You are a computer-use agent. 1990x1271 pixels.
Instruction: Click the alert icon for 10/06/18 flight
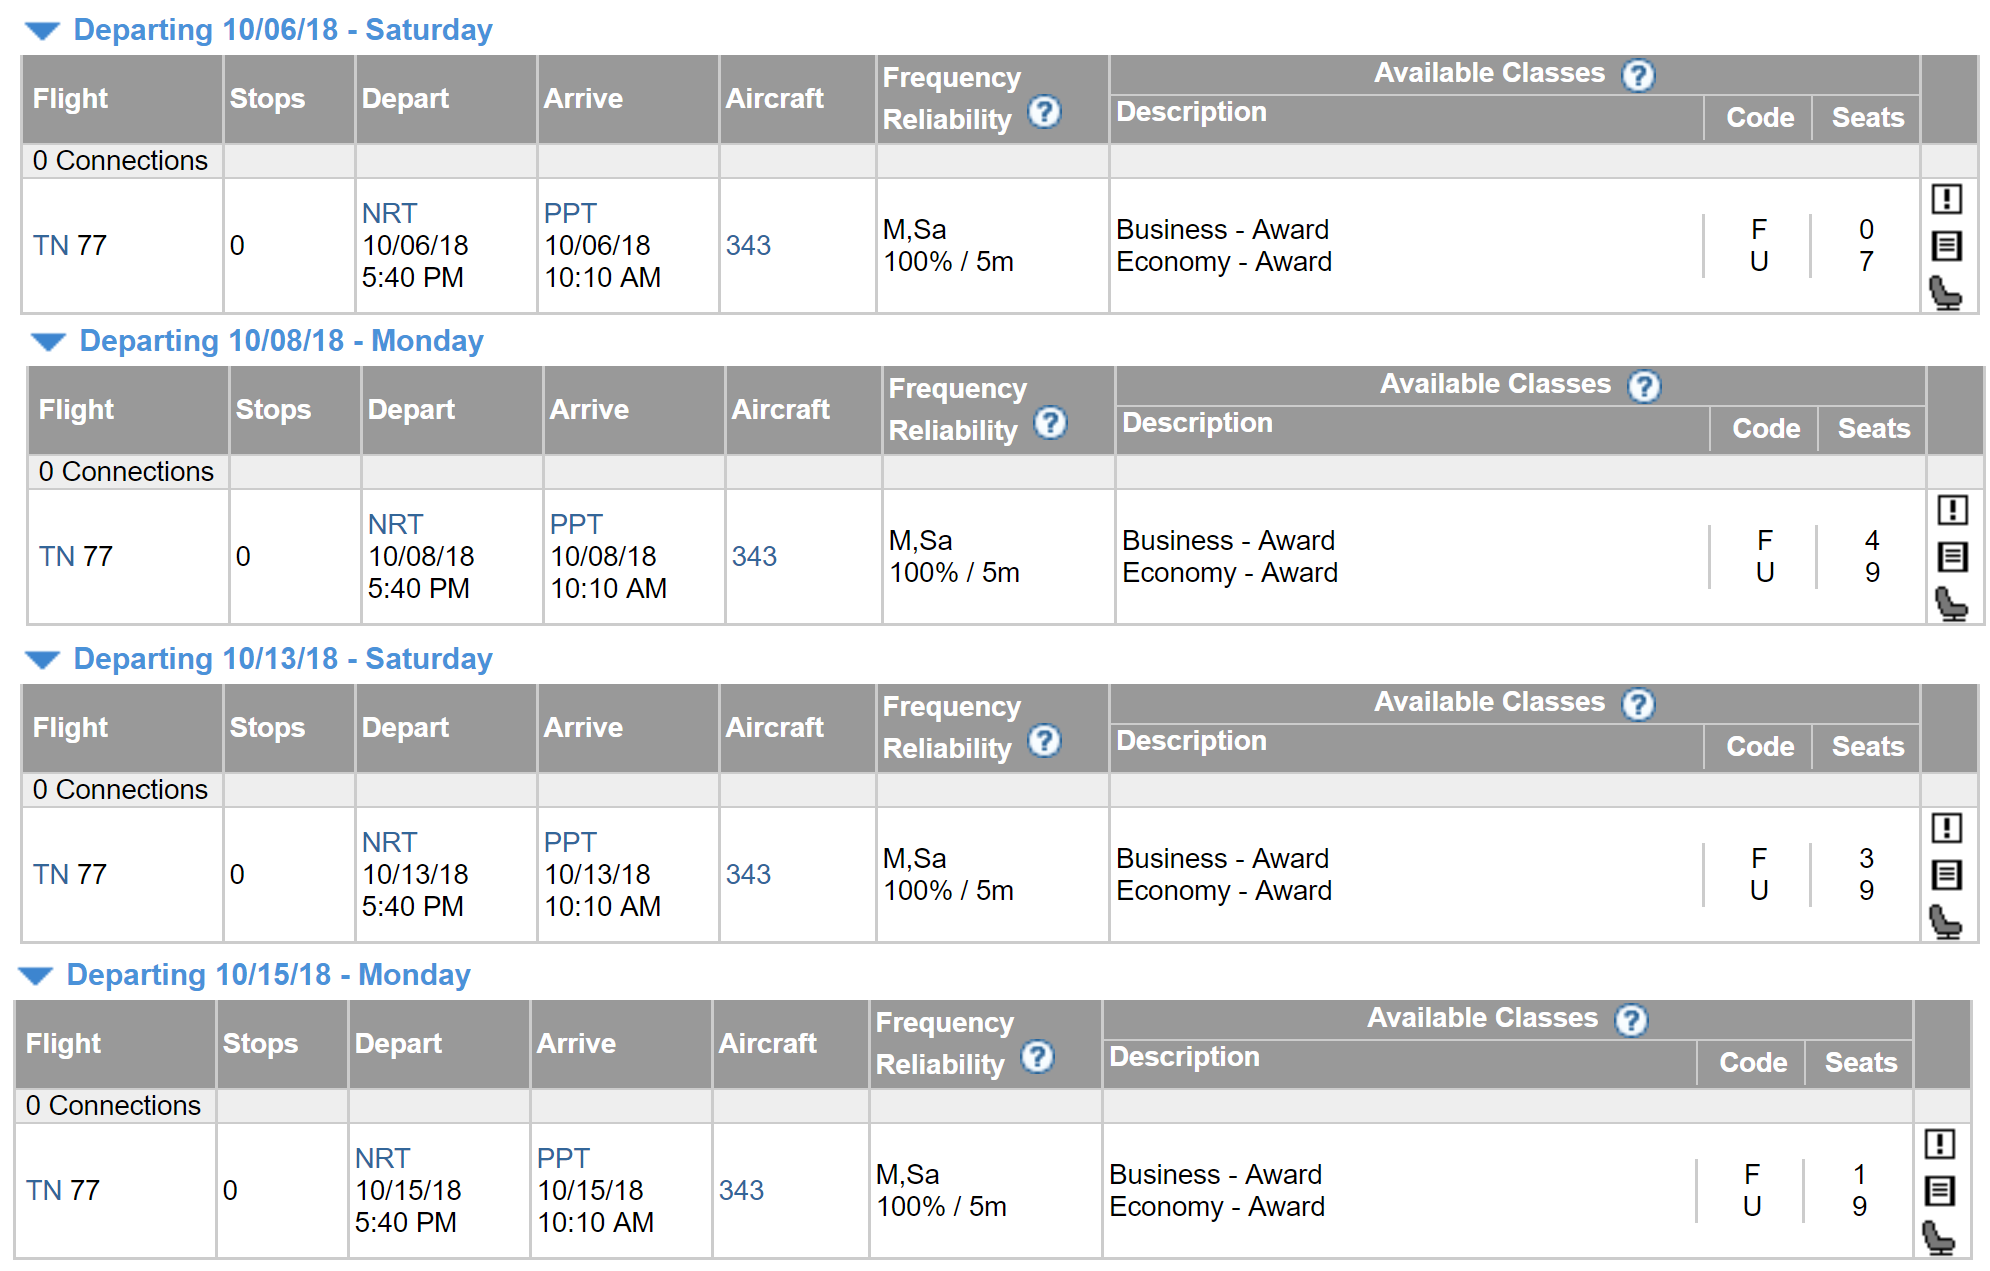coord(1946,199)
